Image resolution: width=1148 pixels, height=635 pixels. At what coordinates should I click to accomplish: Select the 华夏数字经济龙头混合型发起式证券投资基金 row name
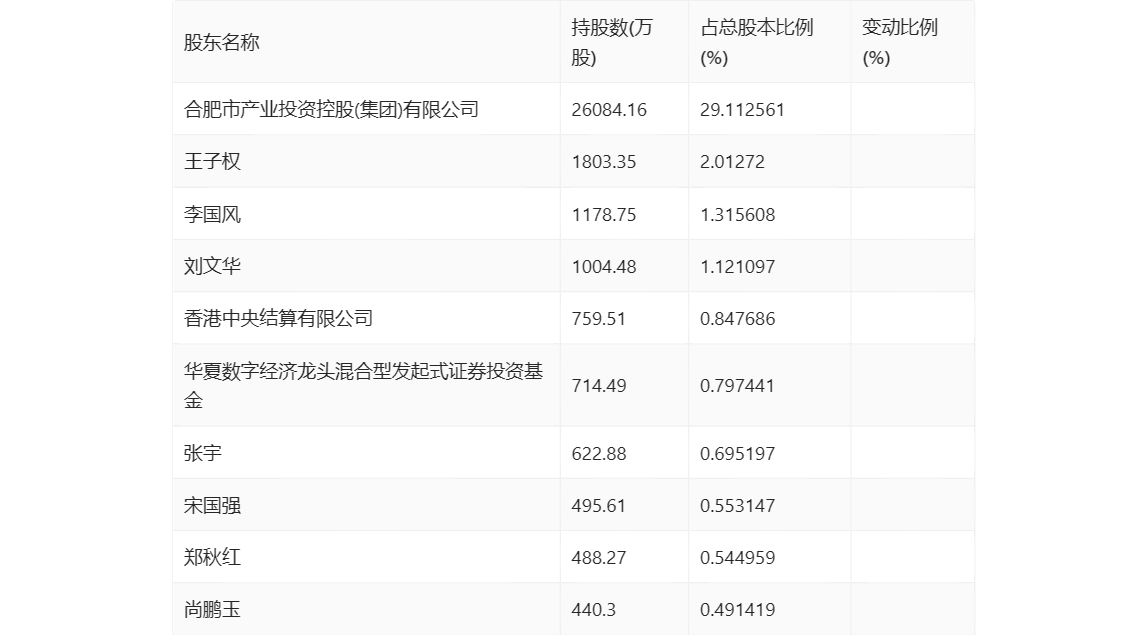pyautogui.click(x=364, y=385)
